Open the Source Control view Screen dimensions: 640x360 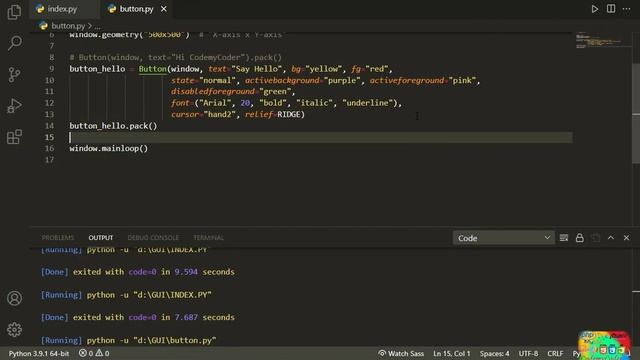(14, 74)
